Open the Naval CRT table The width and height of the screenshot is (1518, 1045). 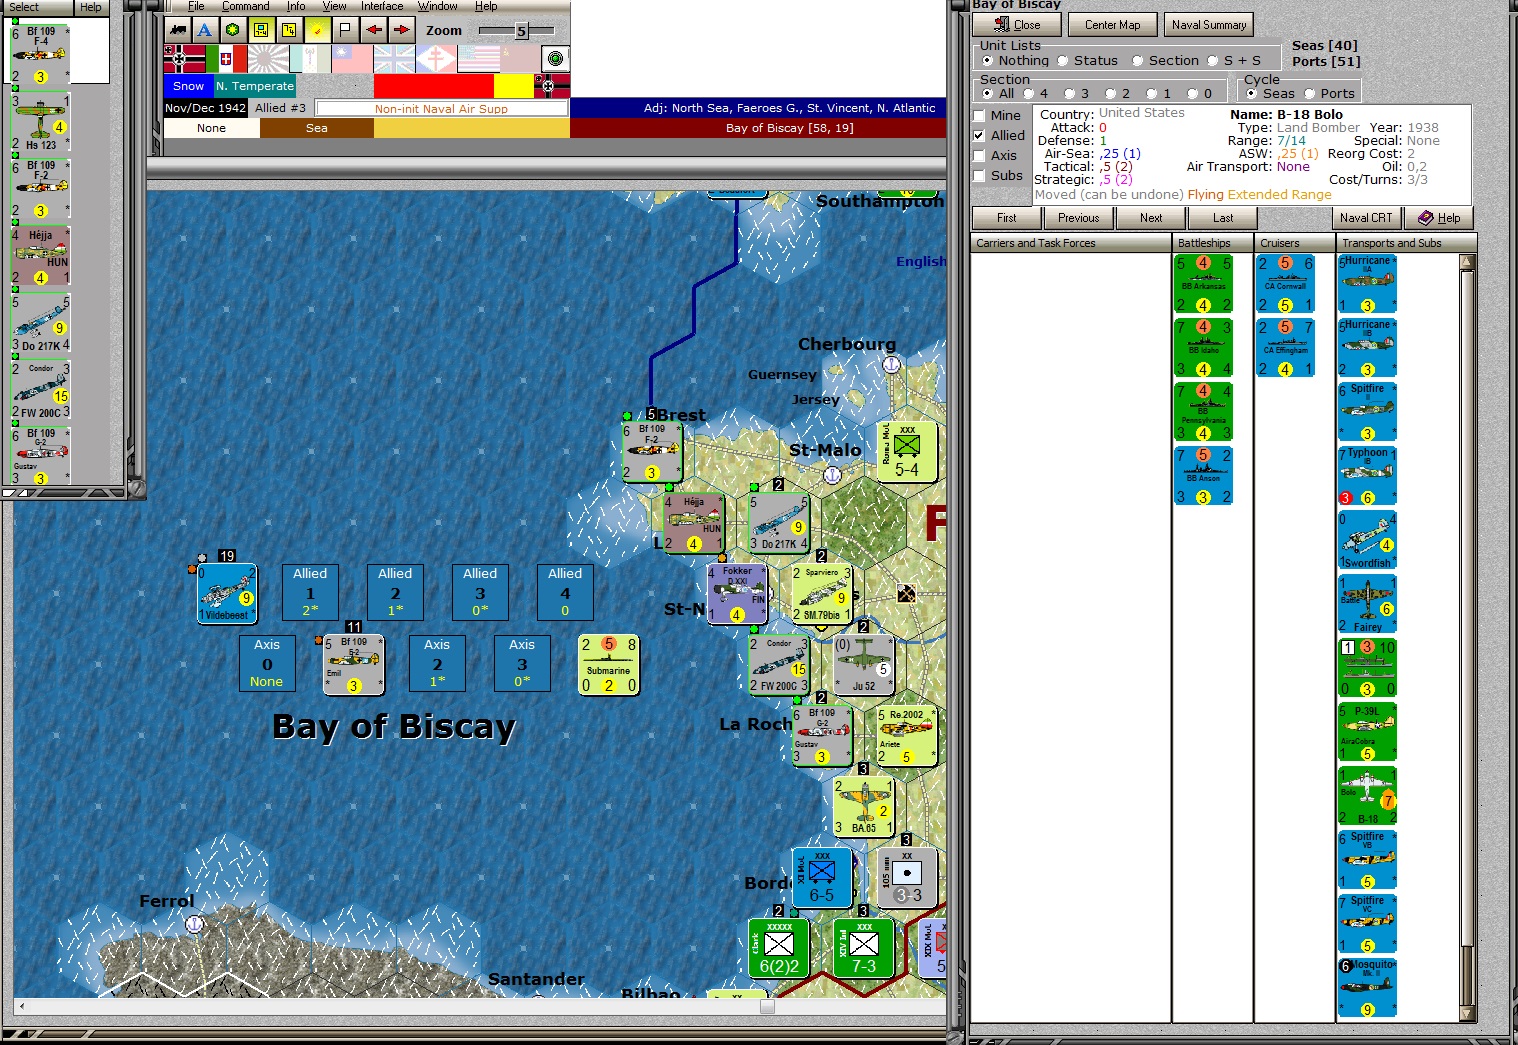click(1365, 218)
